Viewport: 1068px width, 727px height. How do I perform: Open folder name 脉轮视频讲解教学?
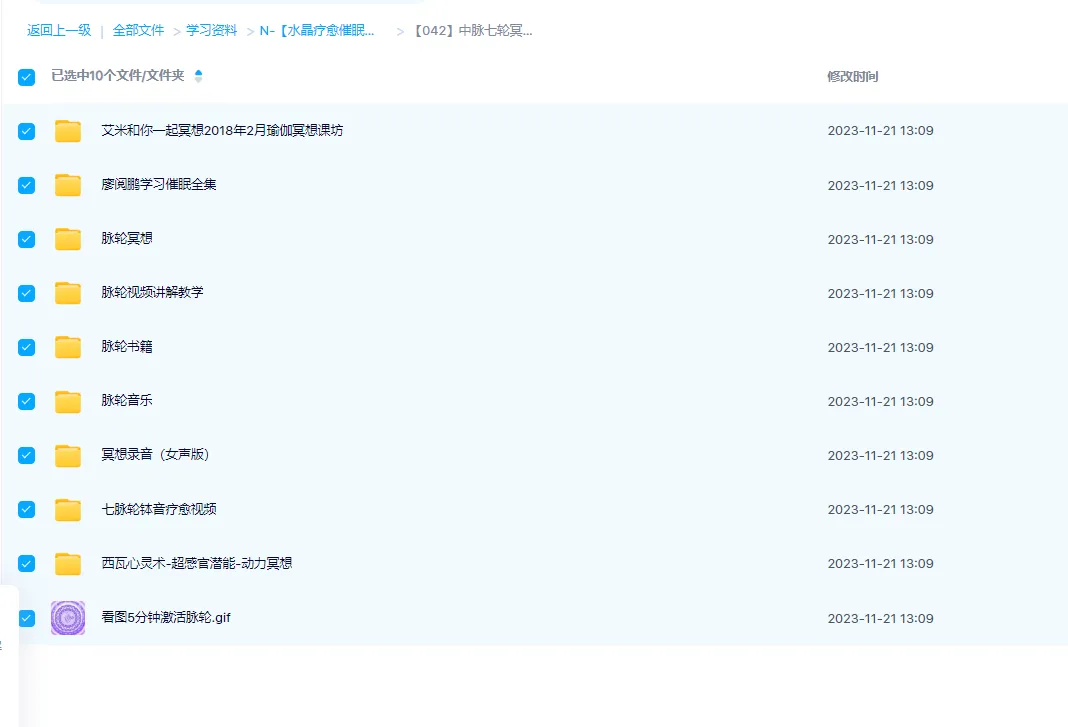click(152, 292)
